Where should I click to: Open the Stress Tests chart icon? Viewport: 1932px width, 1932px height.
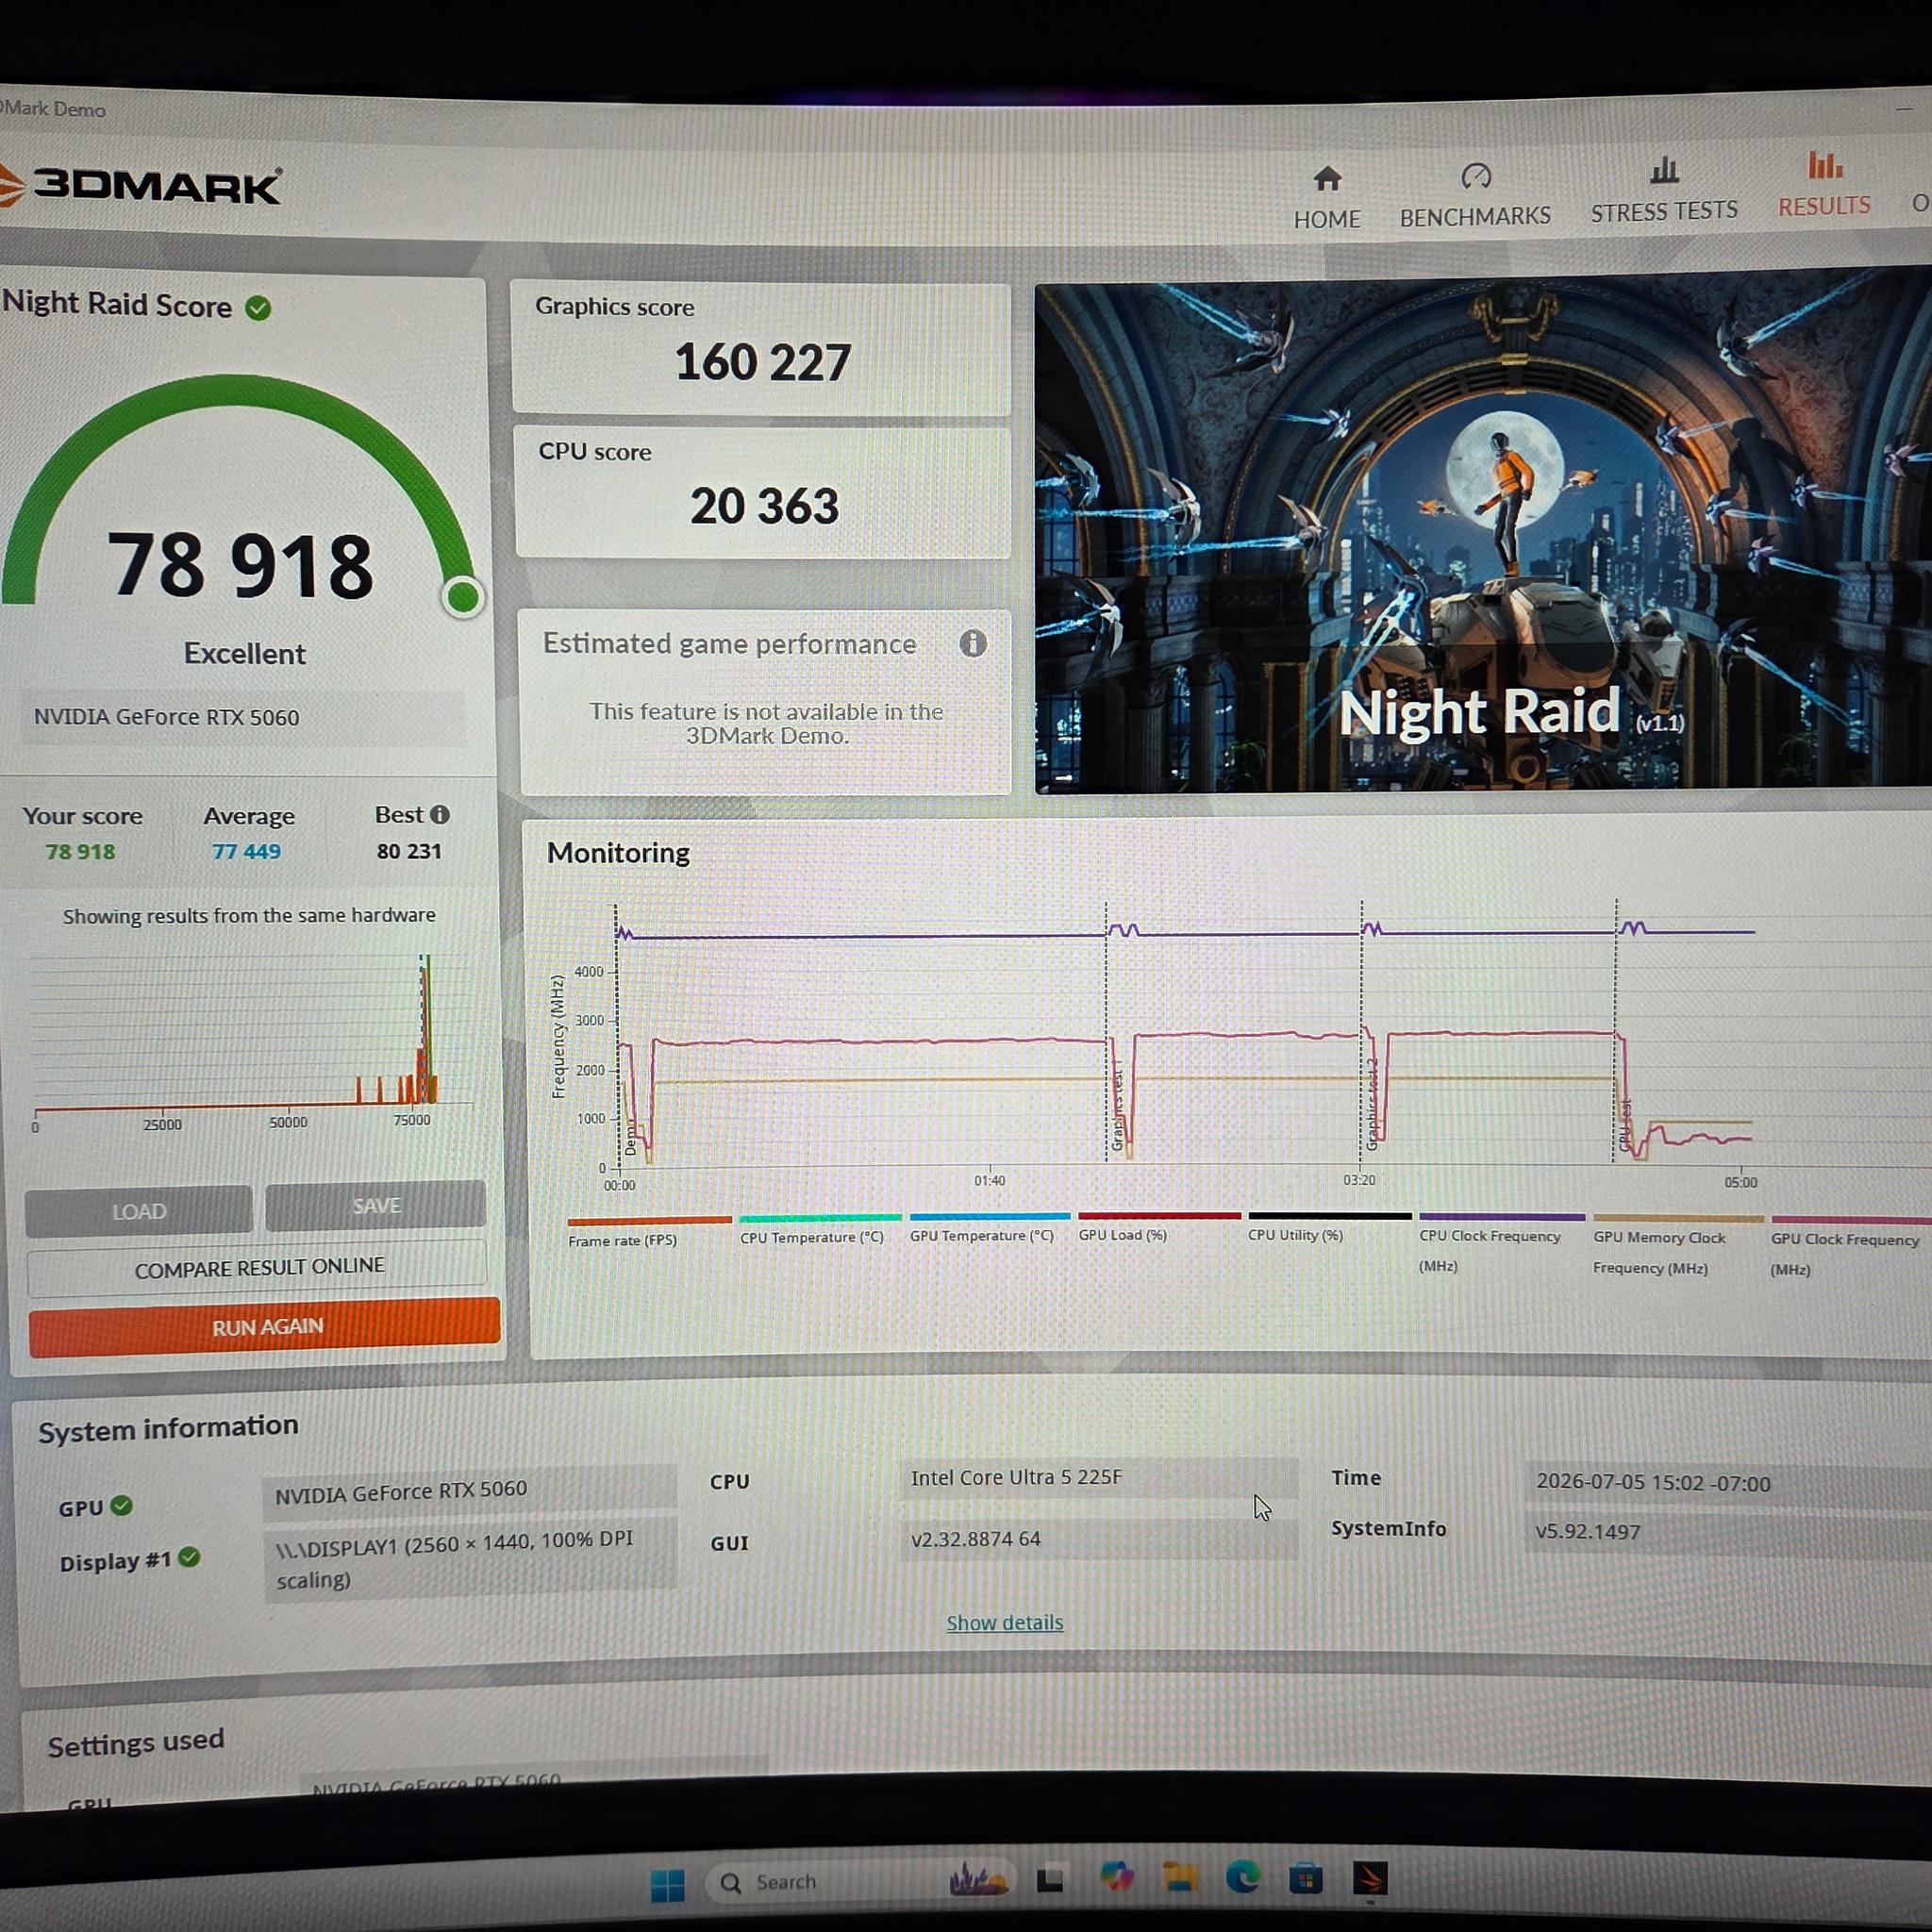[x=1664, y=170]
